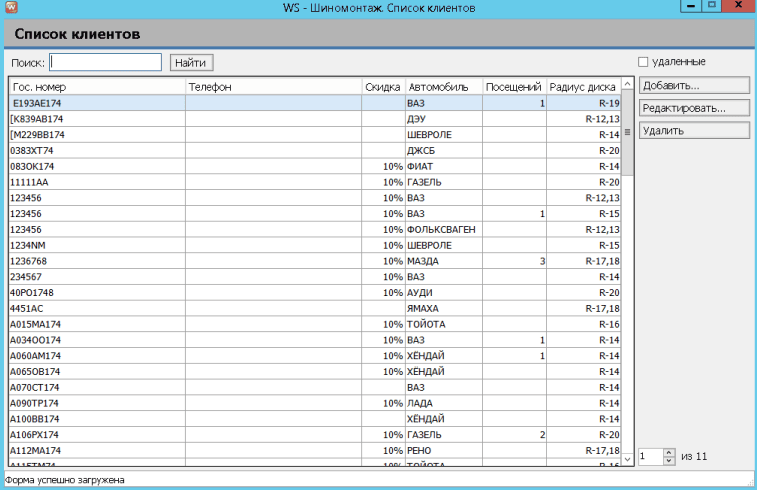The height and width of the screenshot is (490, 757).
Task: Click the page number field
Action: [x=650, y=456]
